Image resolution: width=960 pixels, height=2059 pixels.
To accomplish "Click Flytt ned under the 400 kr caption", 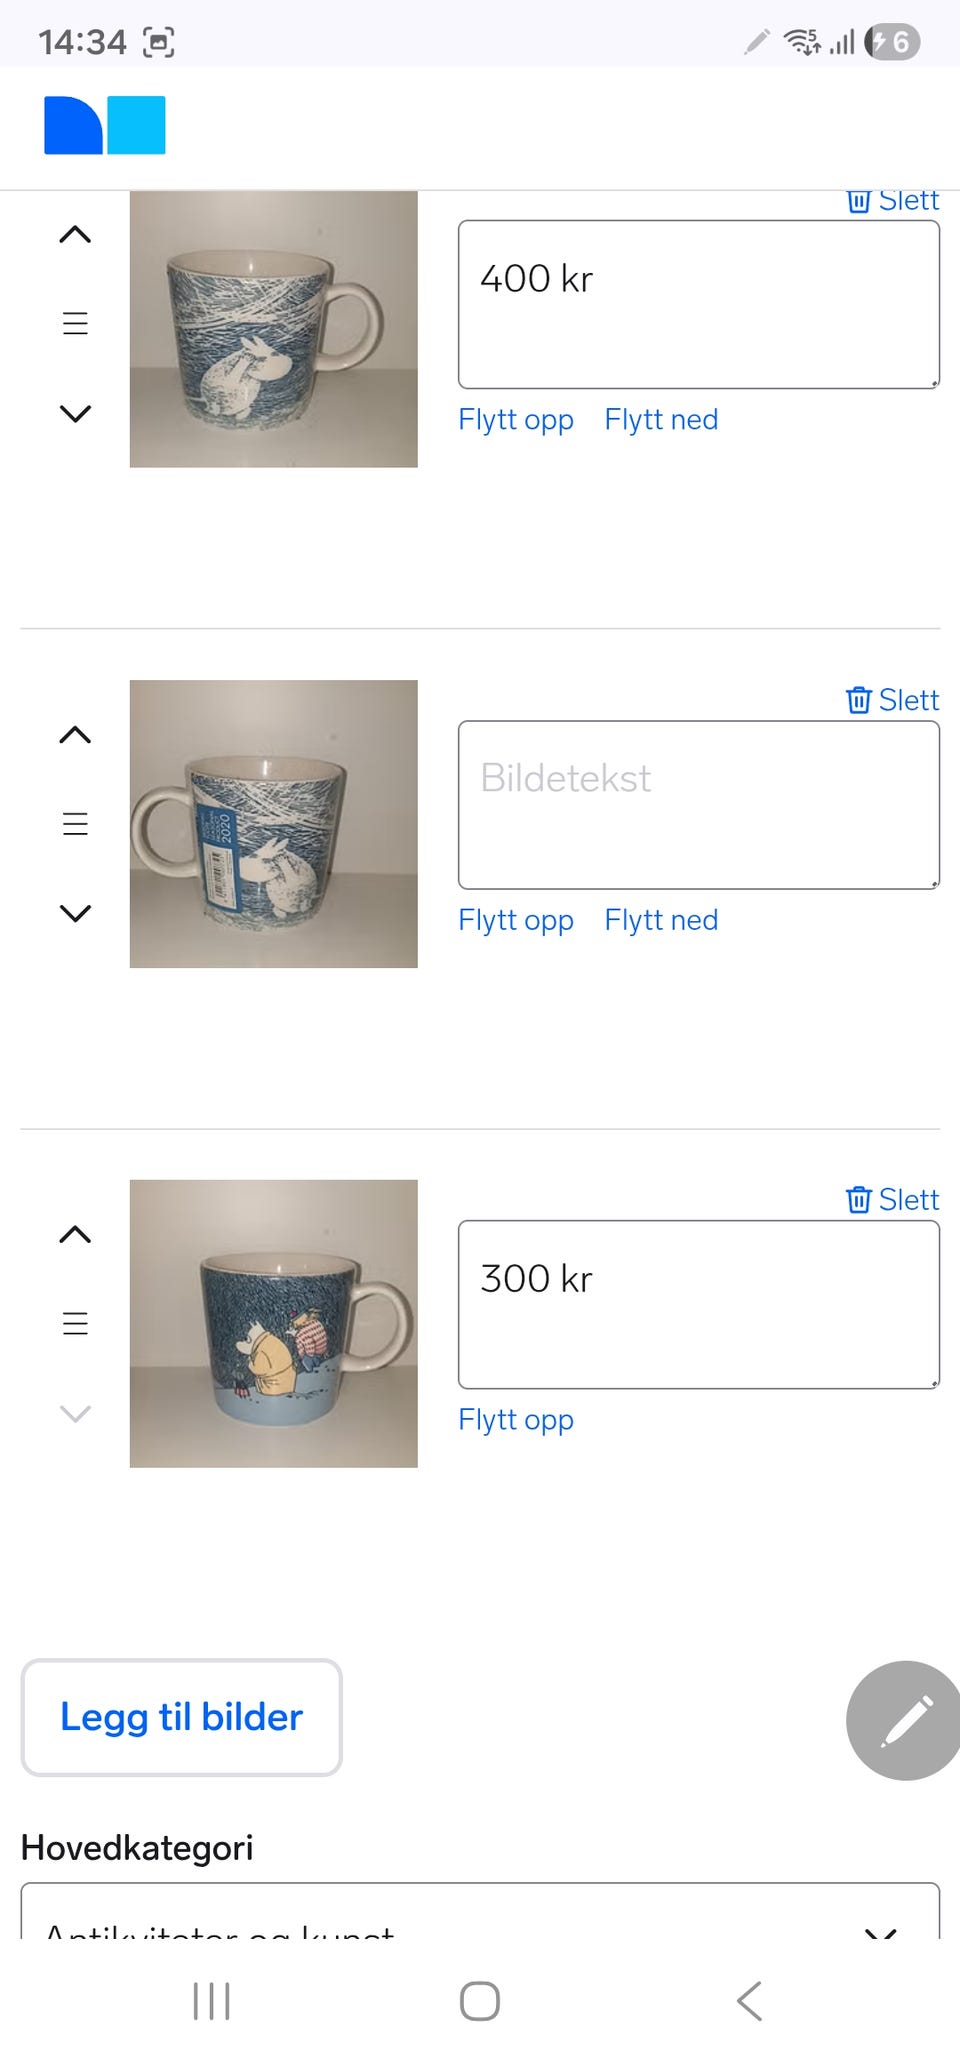I will [661, 420].
